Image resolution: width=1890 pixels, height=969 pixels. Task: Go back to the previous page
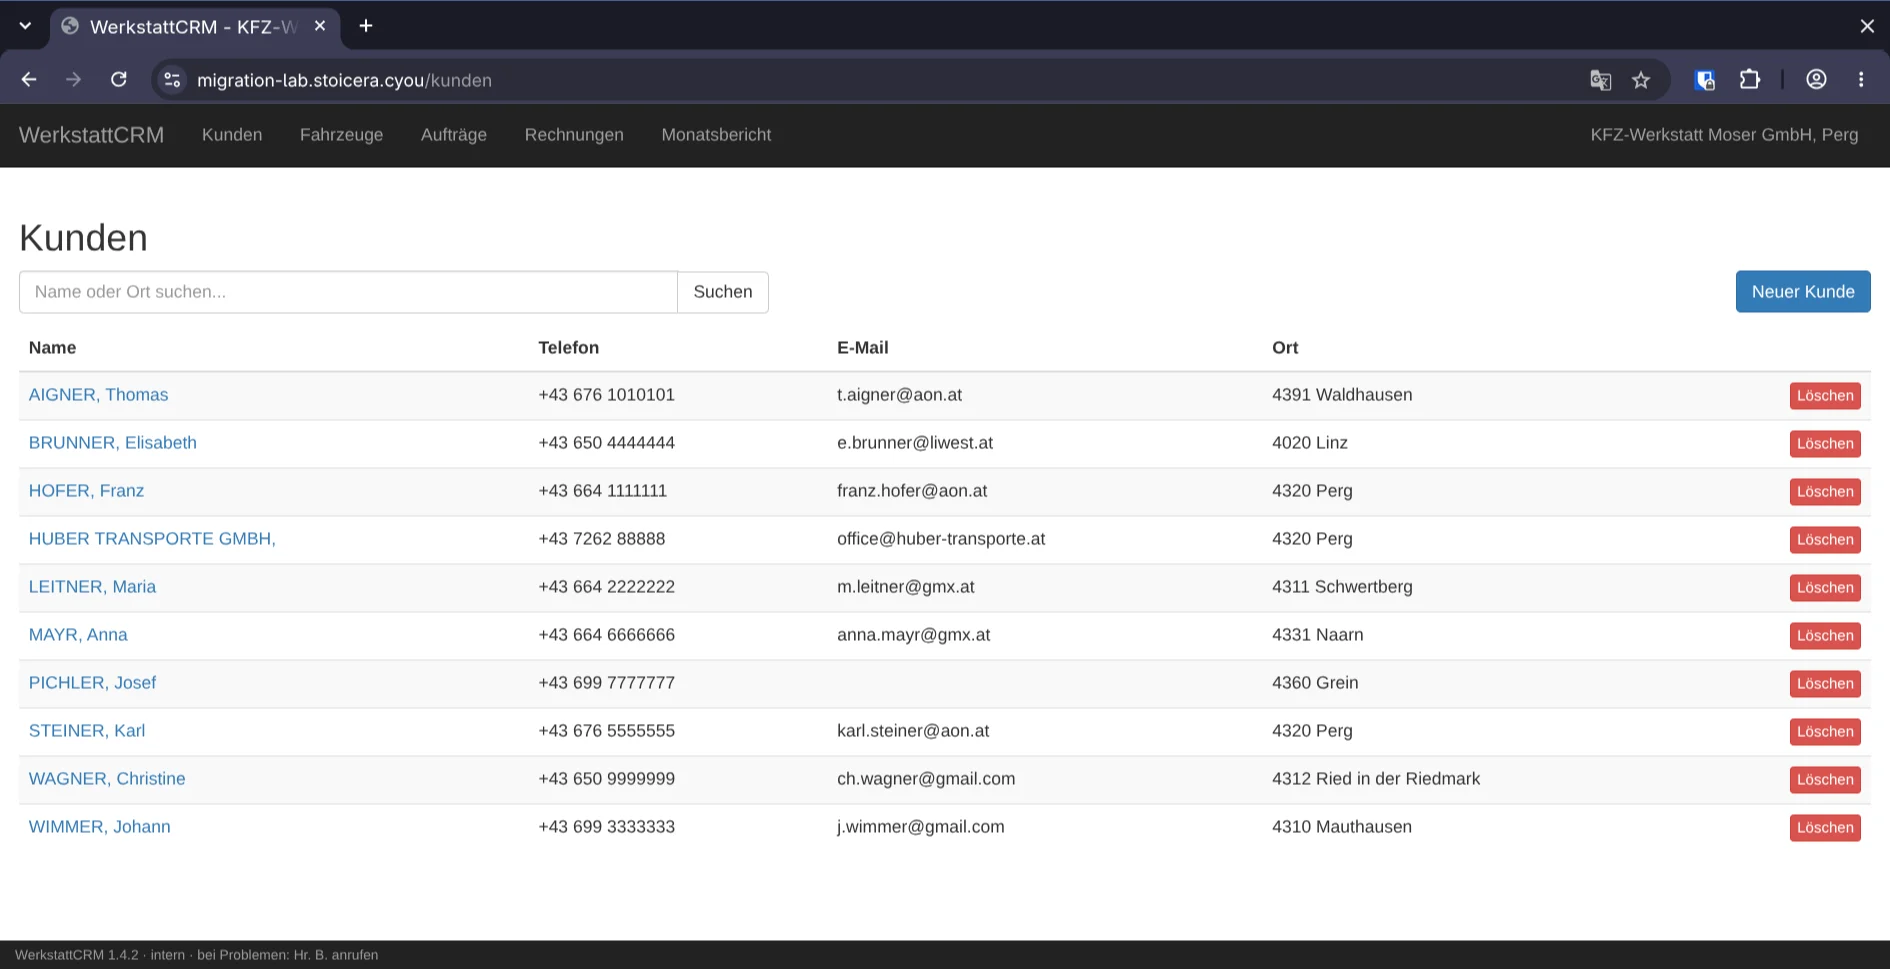[29, 80]
